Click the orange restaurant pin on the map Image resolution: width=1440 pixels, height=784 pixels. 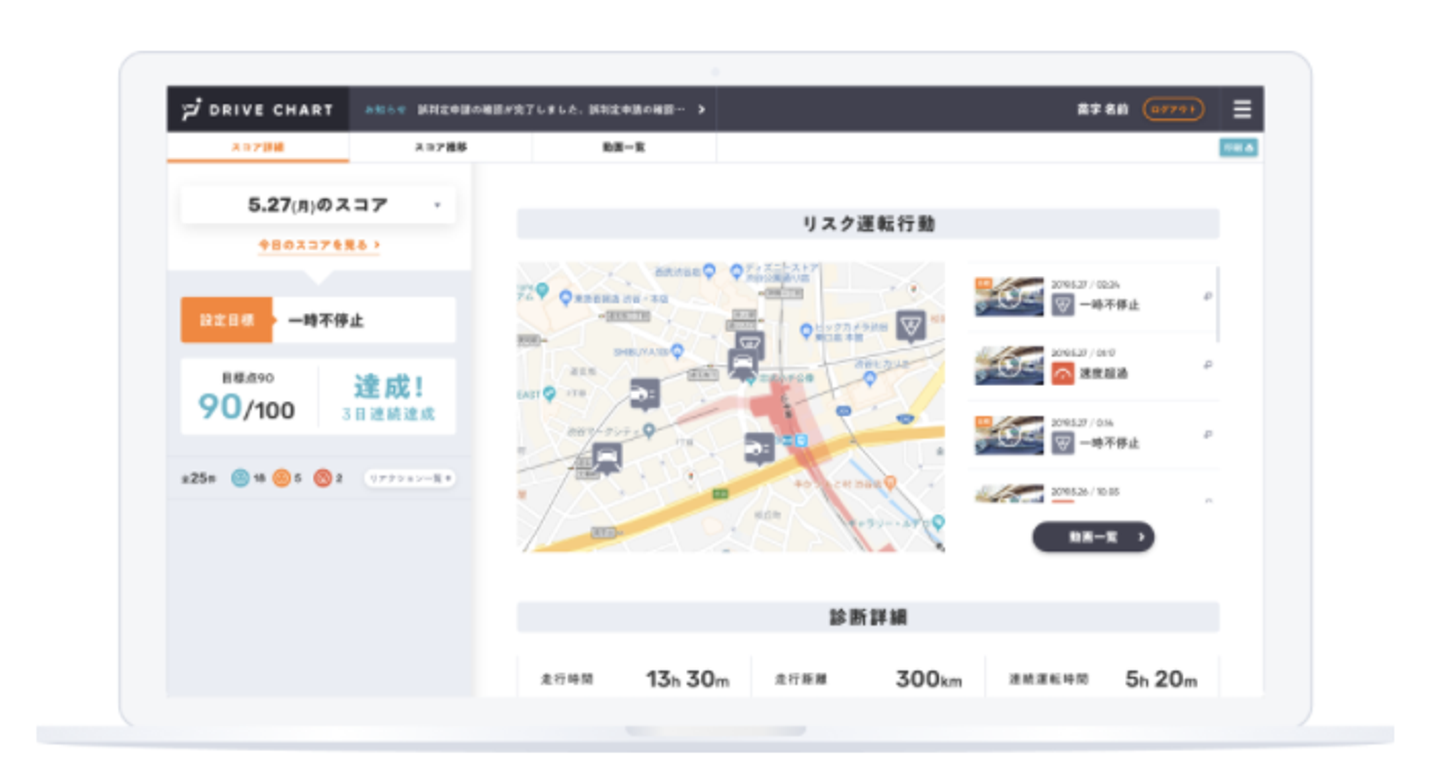[891, 483]
